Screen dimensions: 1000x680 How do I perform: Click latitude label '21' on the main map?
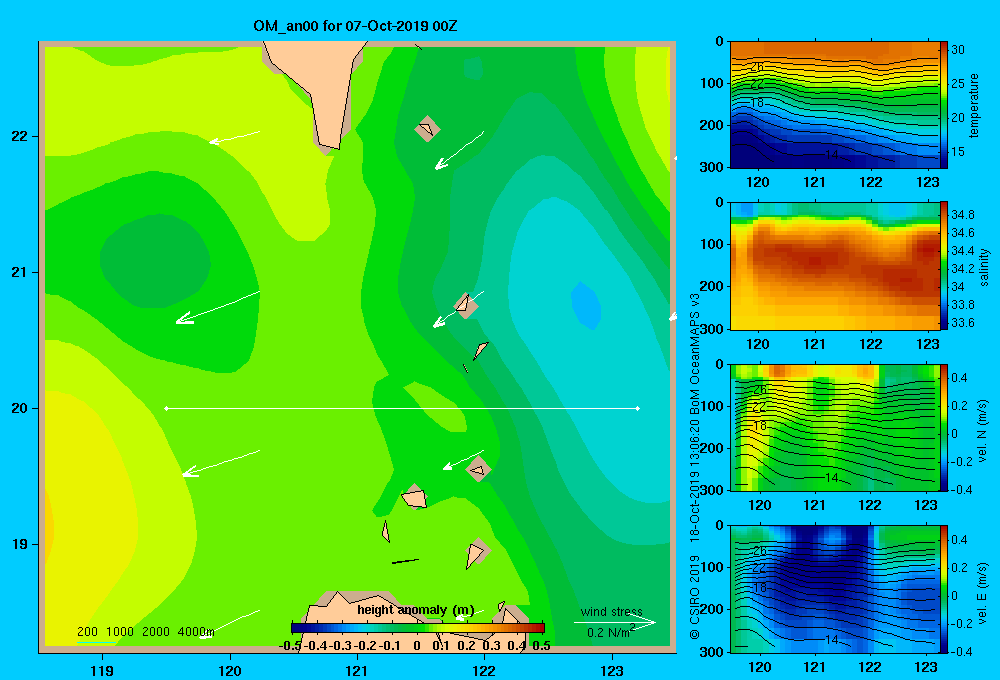point(20,272)
